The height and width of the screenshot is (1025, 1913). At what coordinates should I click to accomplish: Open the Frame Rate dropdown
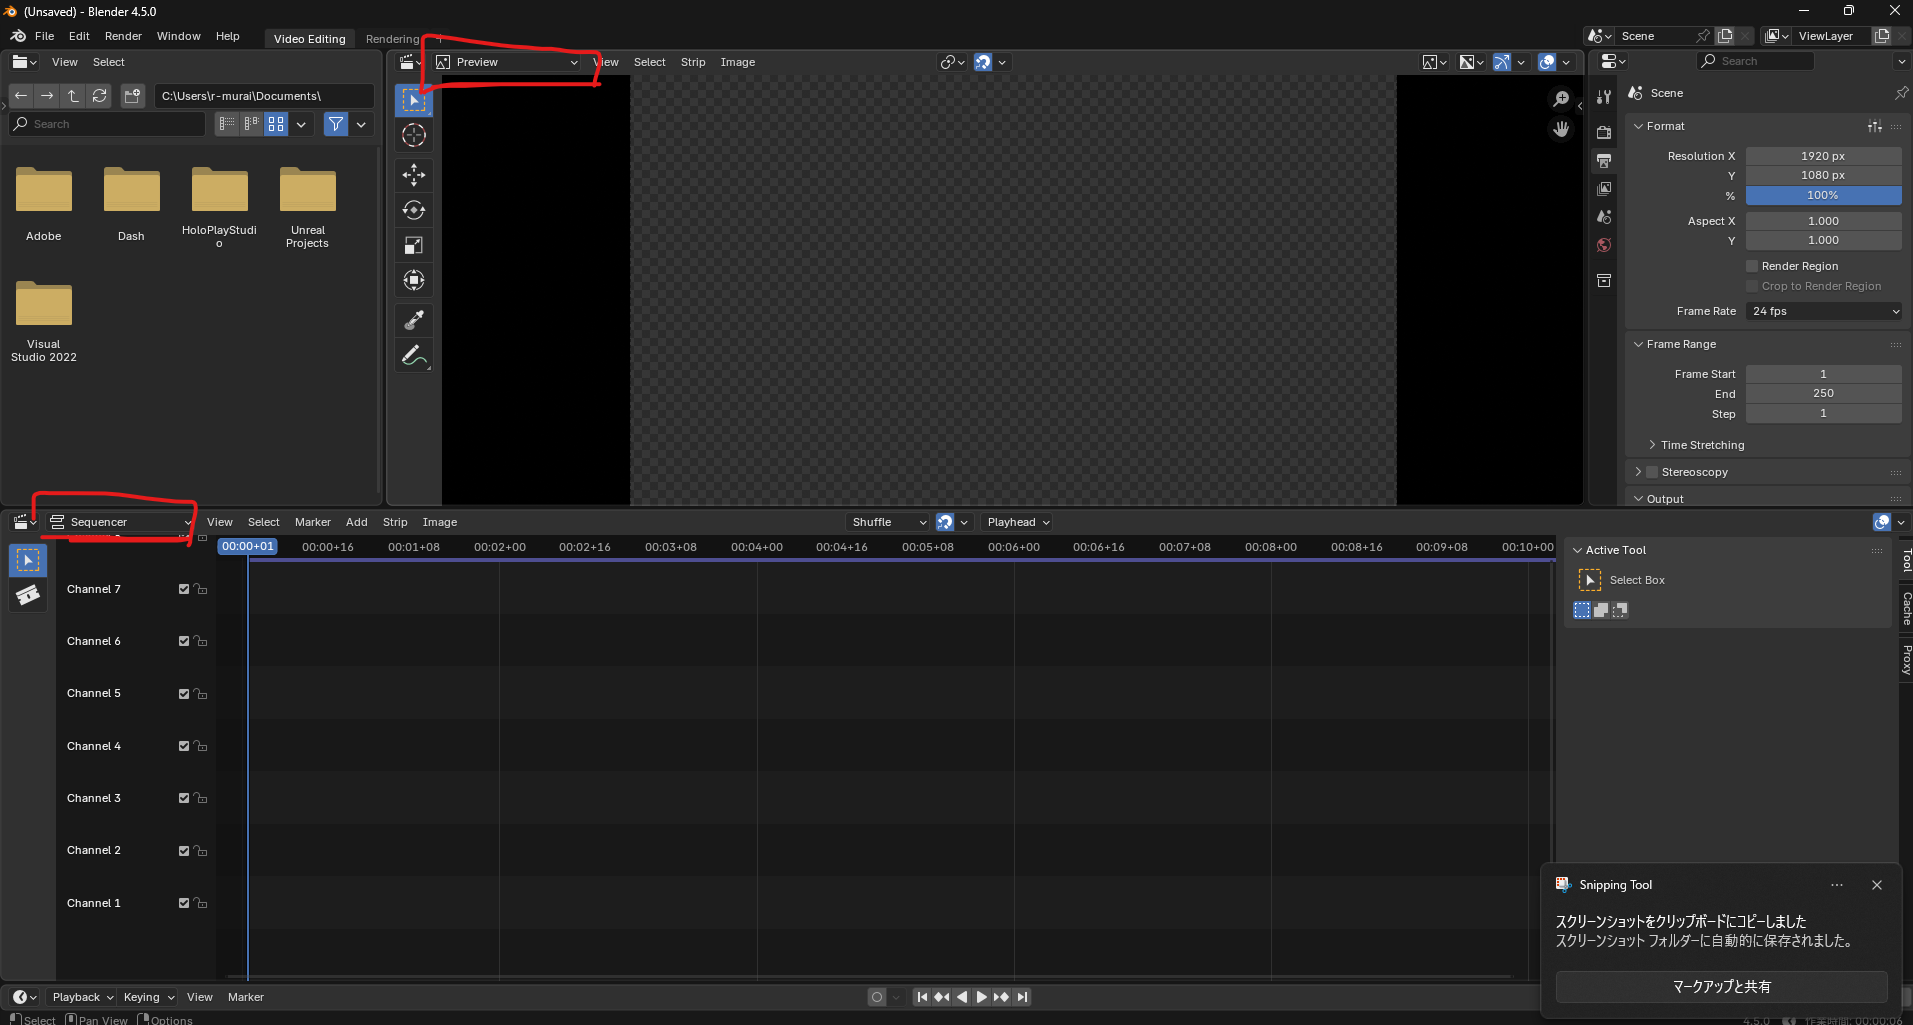(1824, 311)
